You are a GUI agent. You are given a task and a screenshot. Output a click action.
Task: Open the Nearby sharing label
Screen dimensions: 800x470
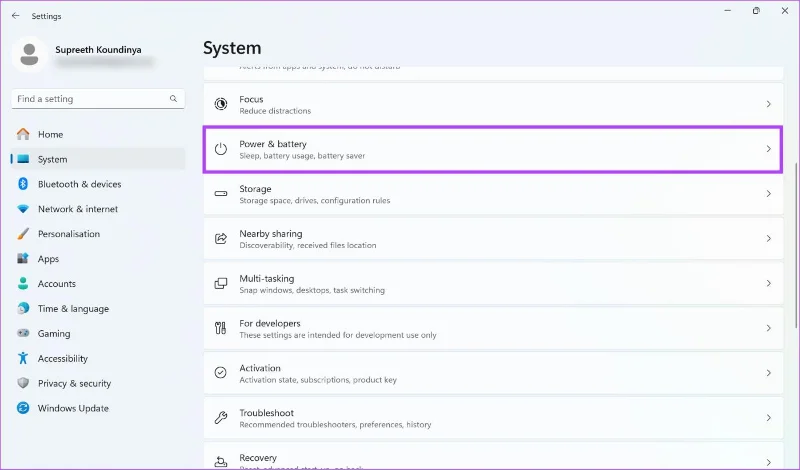[x=271, y=234]
